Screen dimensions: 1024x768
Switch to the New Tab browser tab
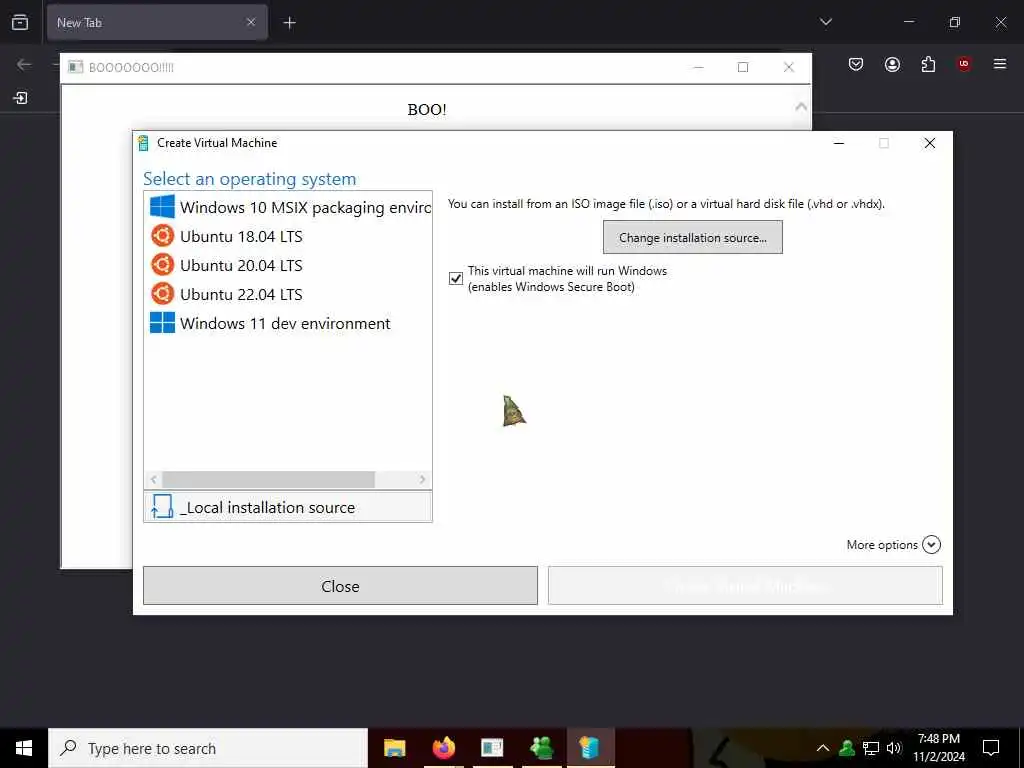pyautogui.click(x=157, y=22)
